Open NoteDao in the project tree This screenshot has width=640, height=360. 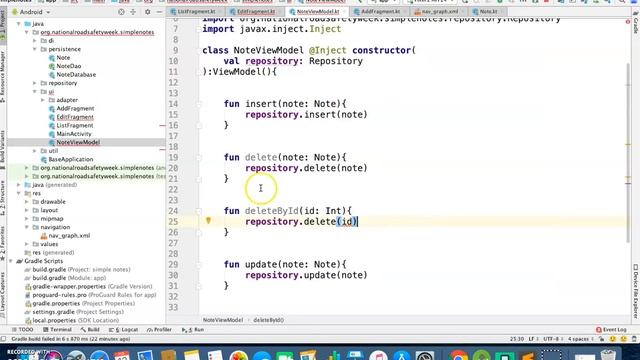click(69, 66)
